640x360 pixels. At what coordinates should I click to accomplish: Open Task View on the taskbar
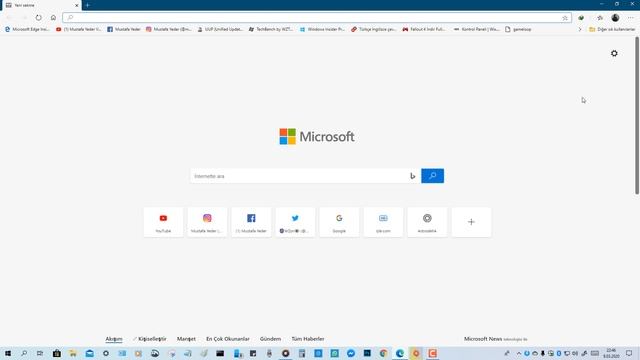[40, 353]
